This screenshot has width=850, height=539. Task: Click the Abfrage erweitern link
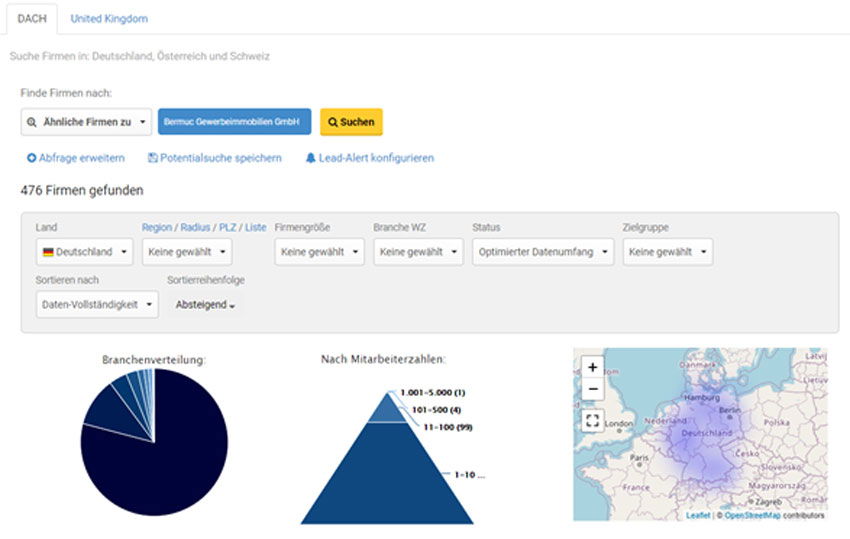81,158
